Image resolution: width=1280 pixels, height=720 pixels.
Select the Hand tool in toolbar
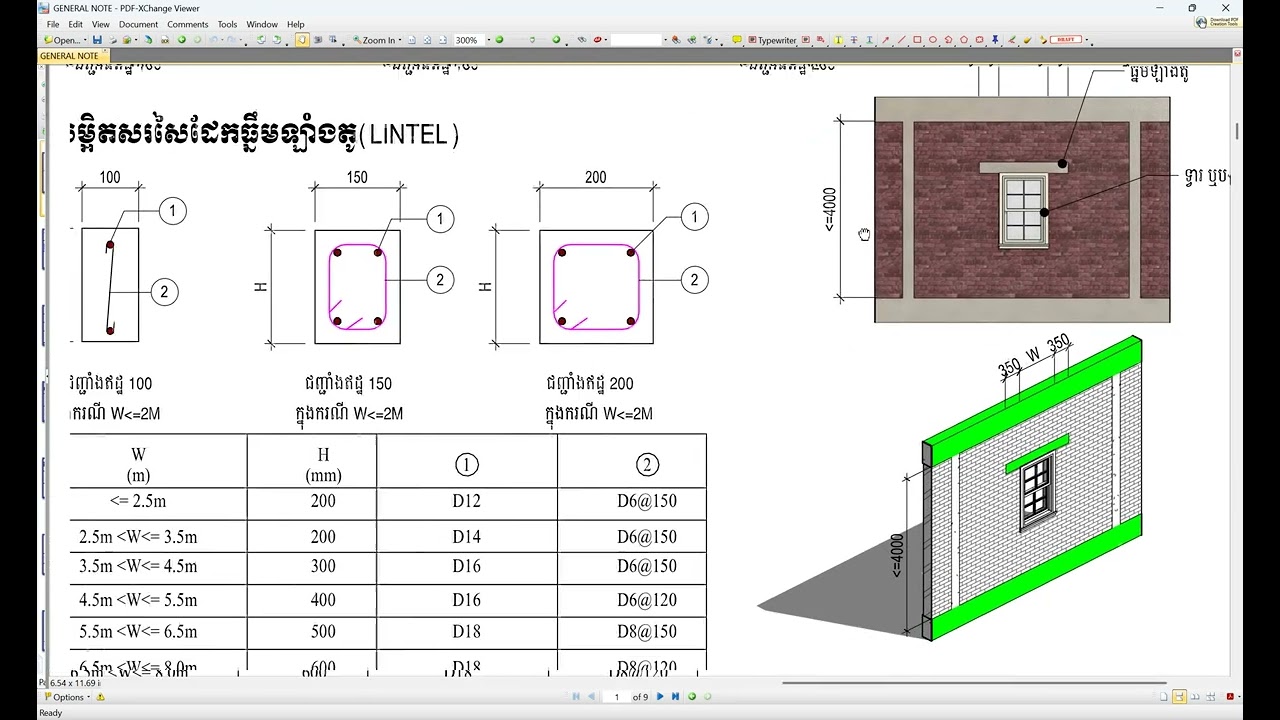click(x=302, y=40)
